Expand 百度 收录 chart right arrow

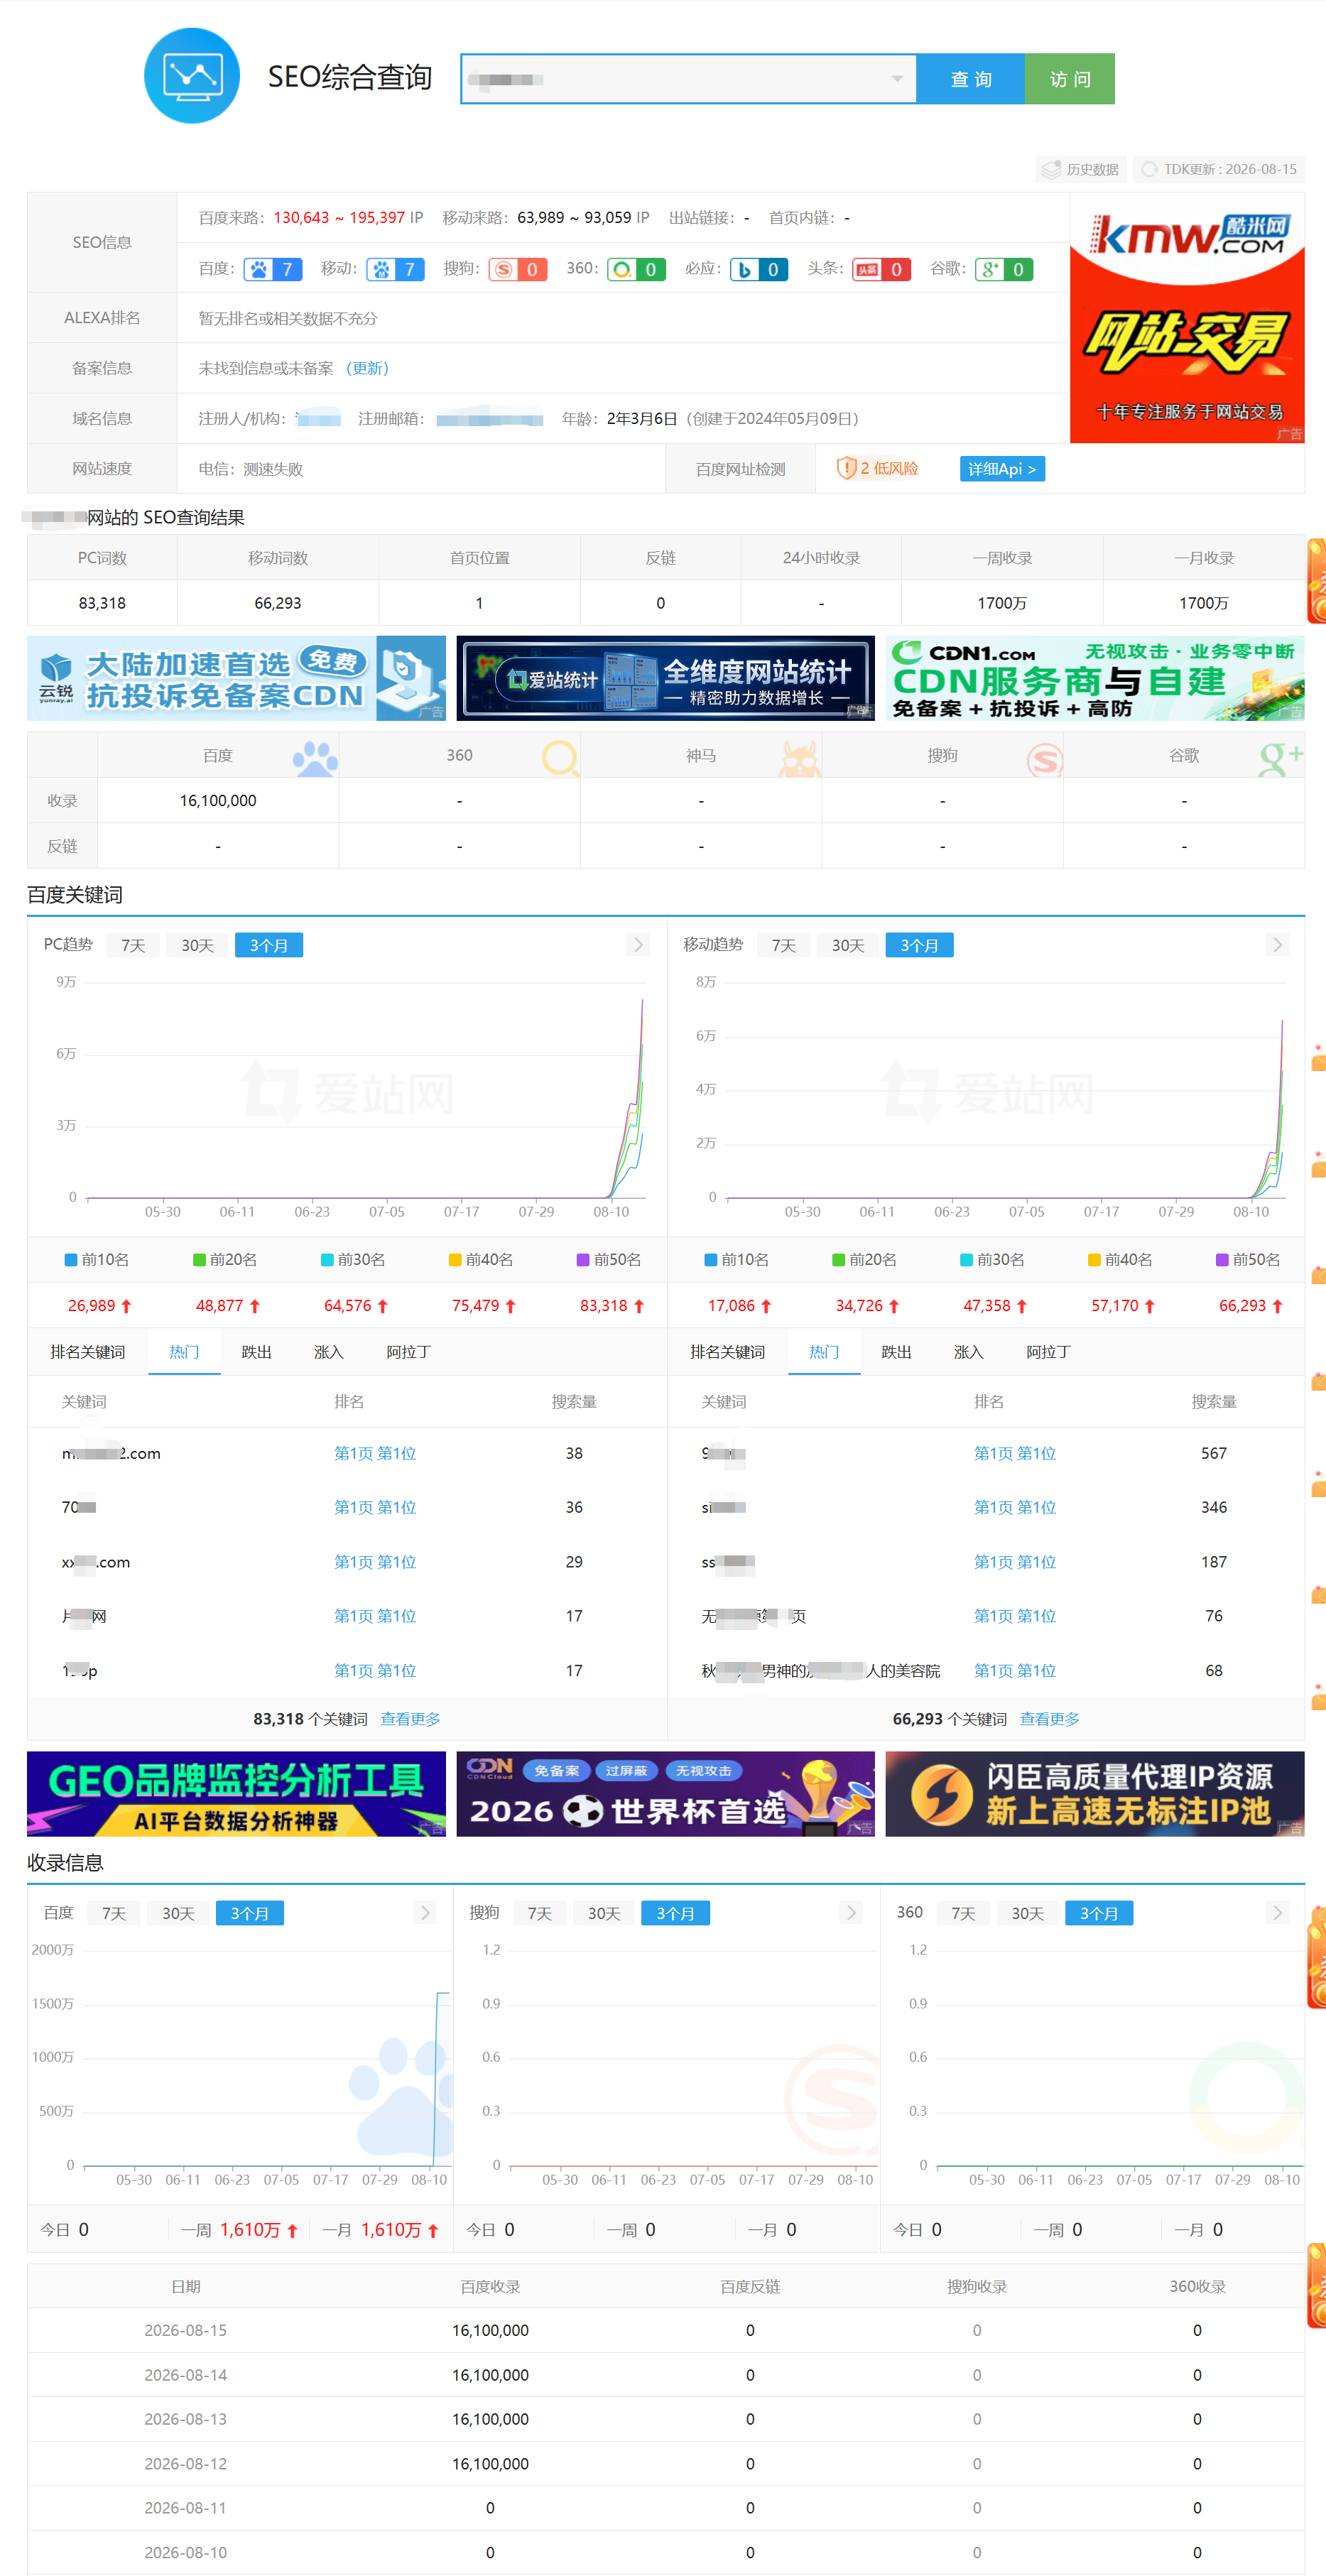click(425, 1912)
